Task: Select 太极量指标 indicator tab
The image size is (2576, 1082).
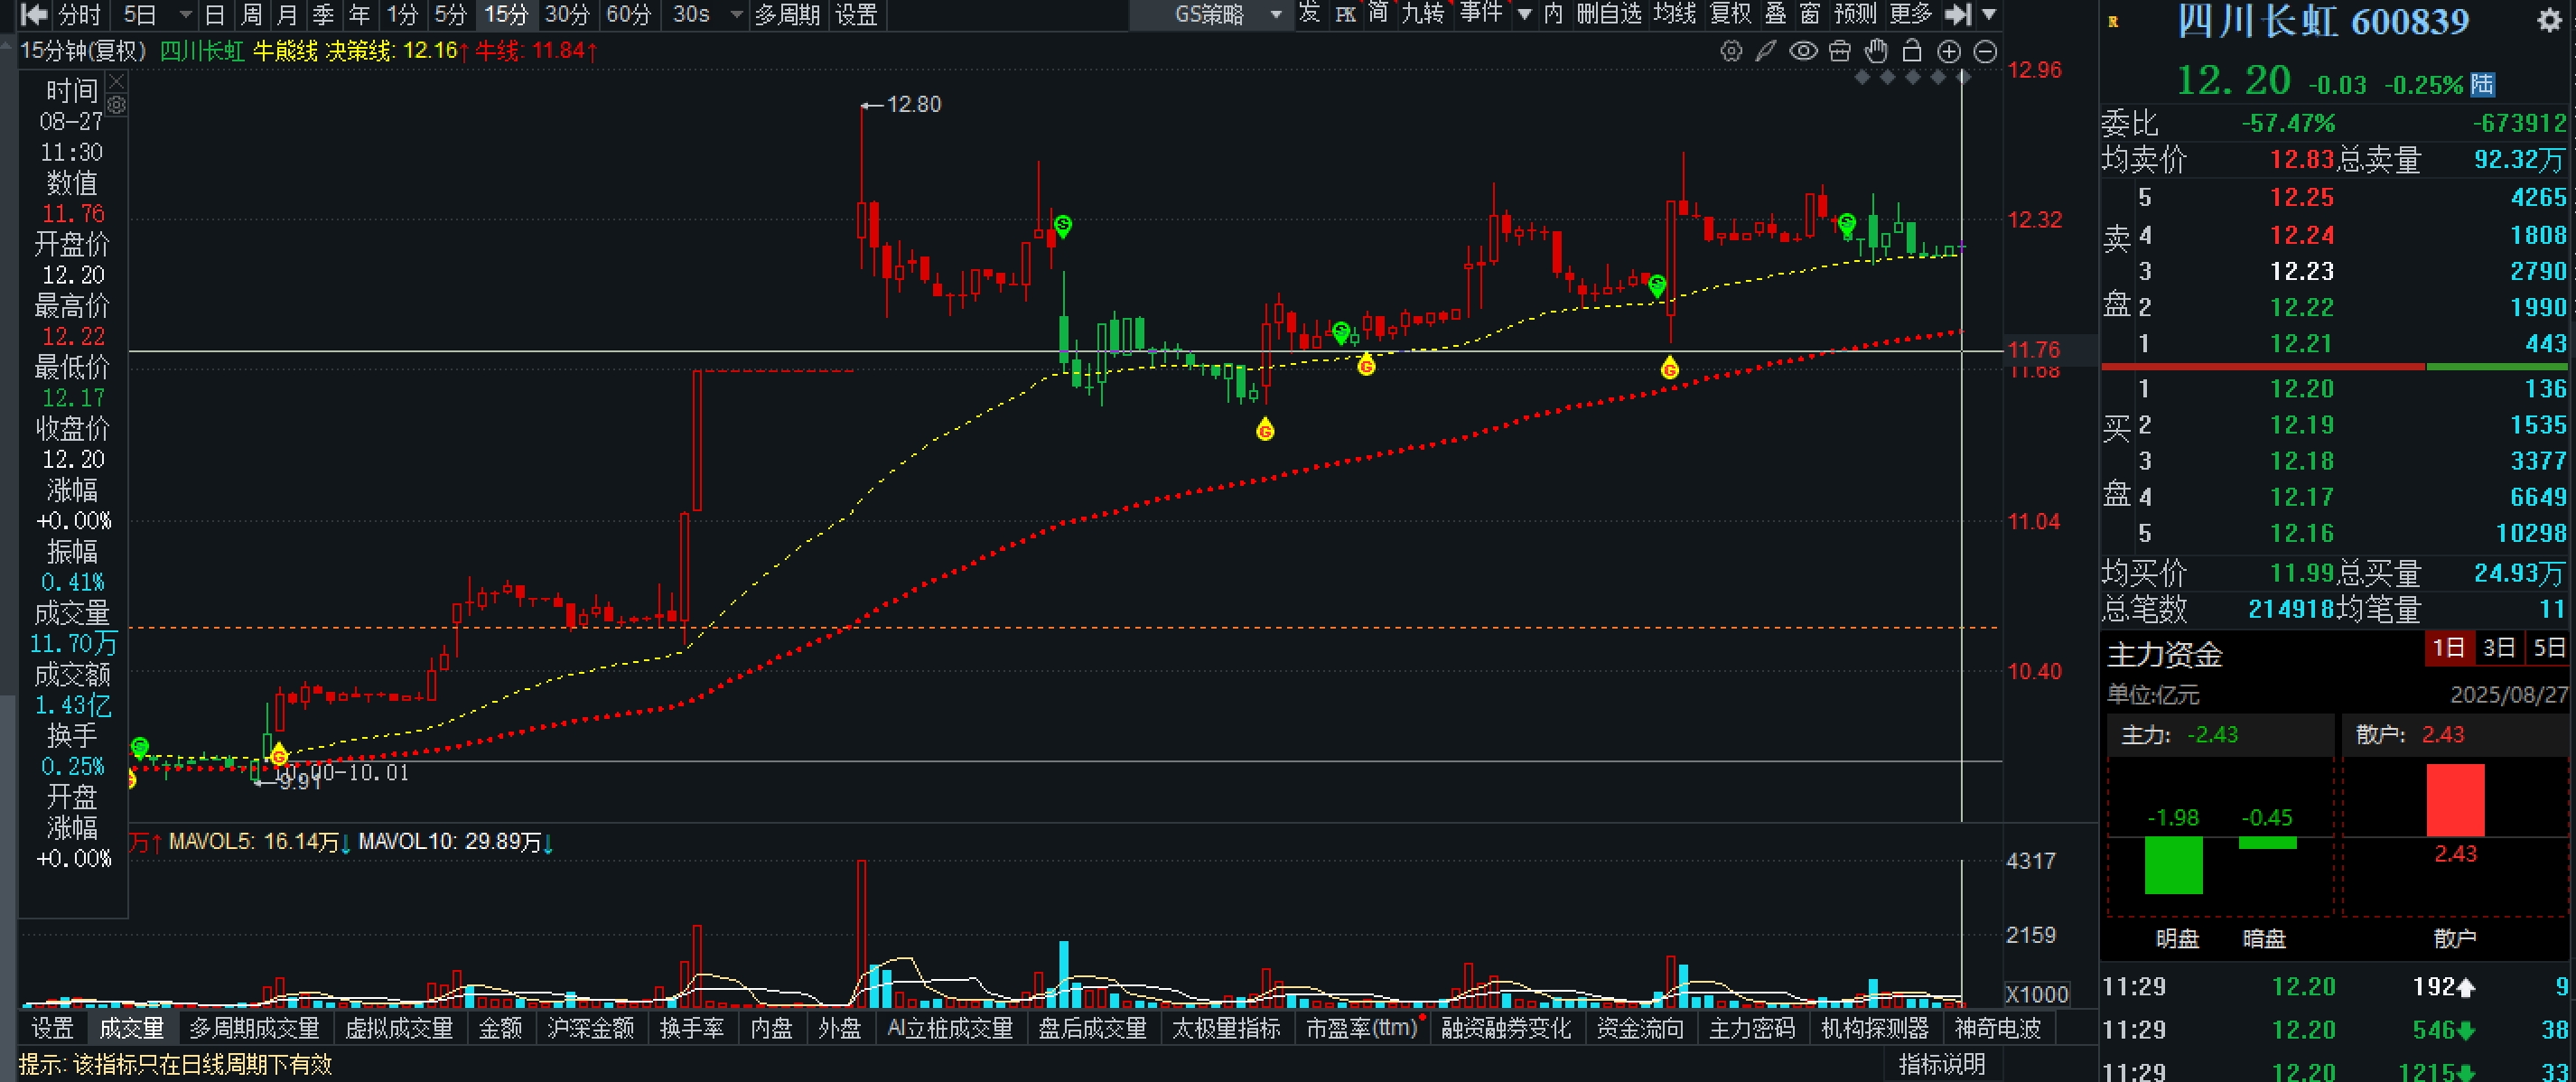Action: 1226,1028
